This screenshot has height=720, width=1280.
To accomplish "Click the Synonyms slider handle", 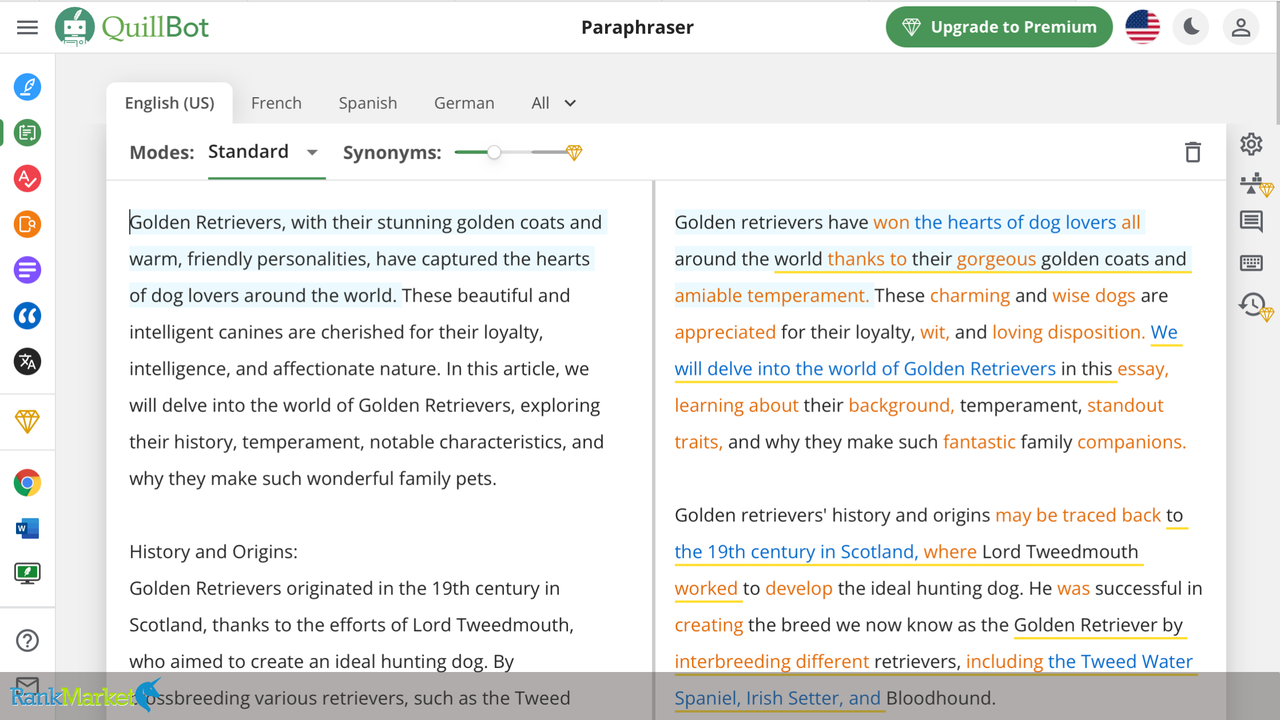I will [493, 152].
